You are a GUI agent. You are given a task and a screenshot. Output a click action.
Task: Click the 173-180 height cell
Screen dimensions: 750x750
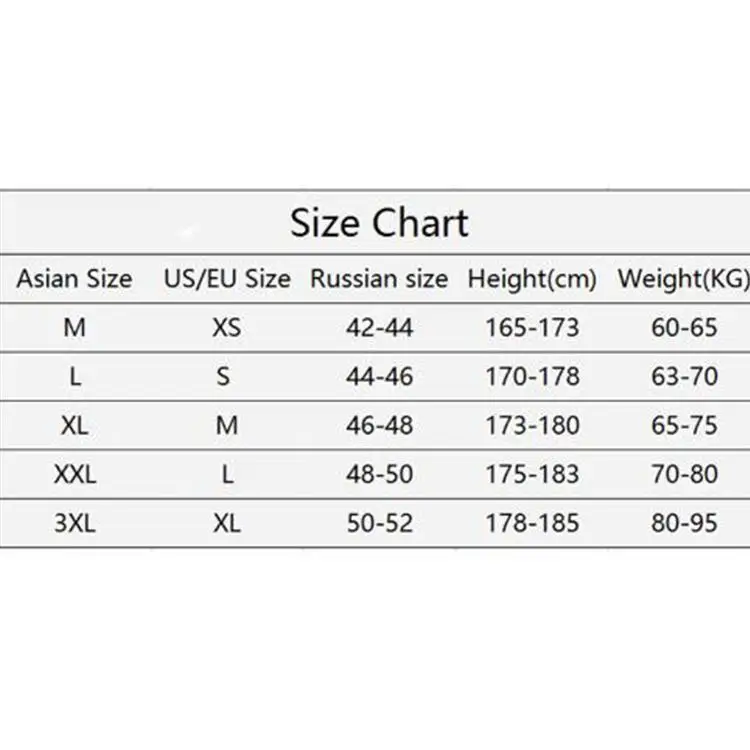pos(532,425)
